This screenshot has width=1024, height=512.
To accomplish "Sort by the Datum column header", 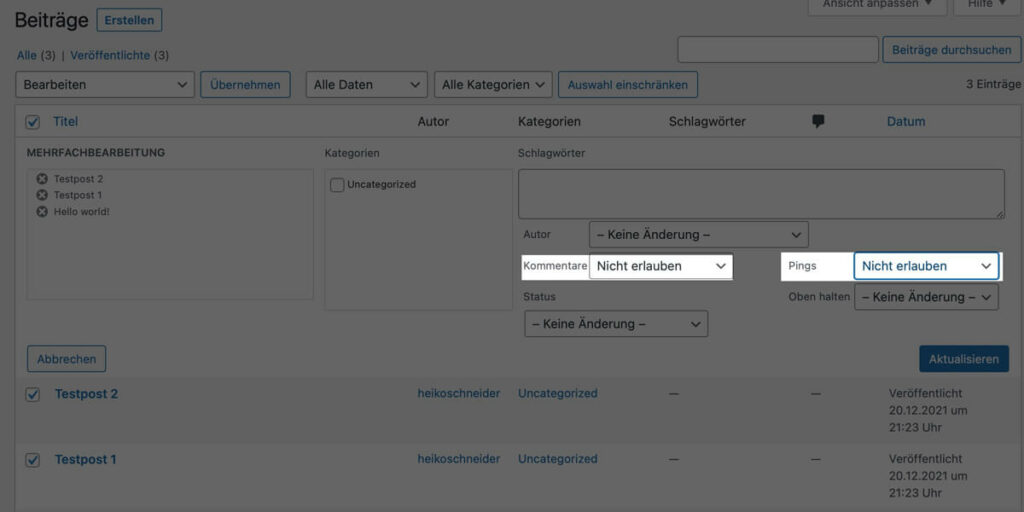I will (x=906, y=121).
